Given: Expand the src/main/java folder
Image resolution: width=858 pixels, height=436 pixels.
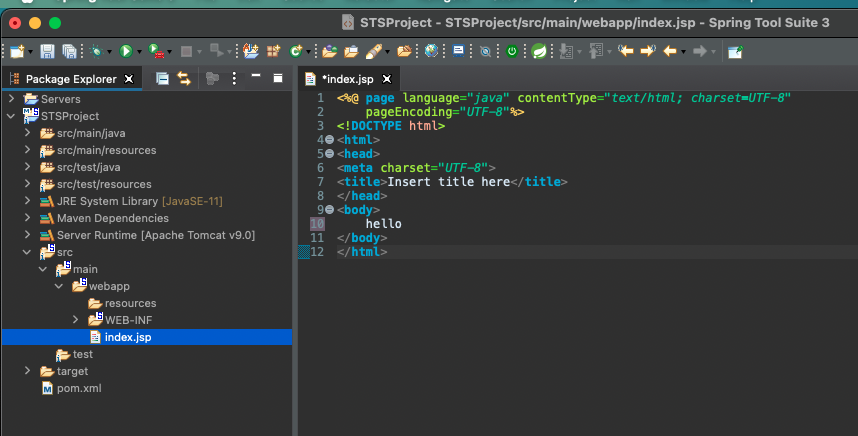Looking at the screenshot, I should pyautogui.click(x=27, y=133).
